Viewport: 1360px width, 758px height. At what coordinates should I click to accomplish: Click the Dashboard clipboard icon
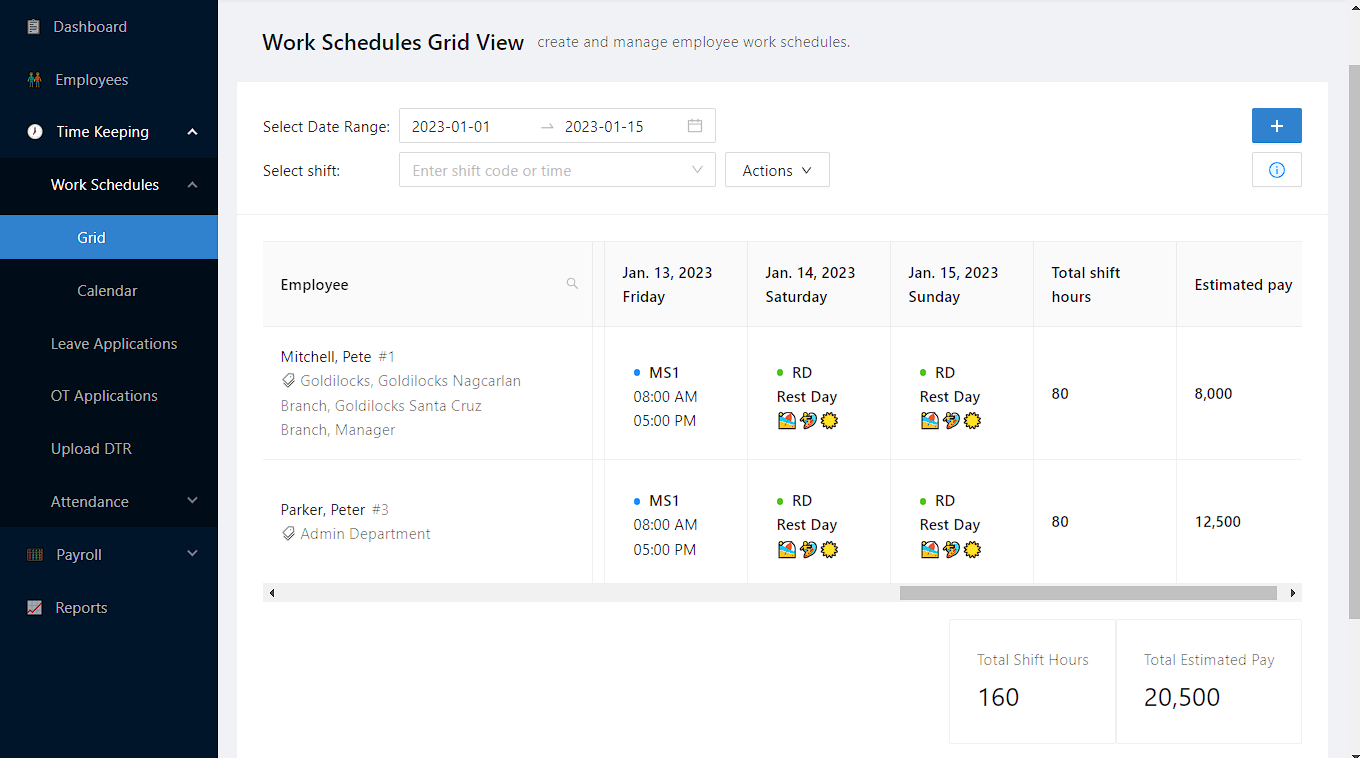[x=34, y=27]
